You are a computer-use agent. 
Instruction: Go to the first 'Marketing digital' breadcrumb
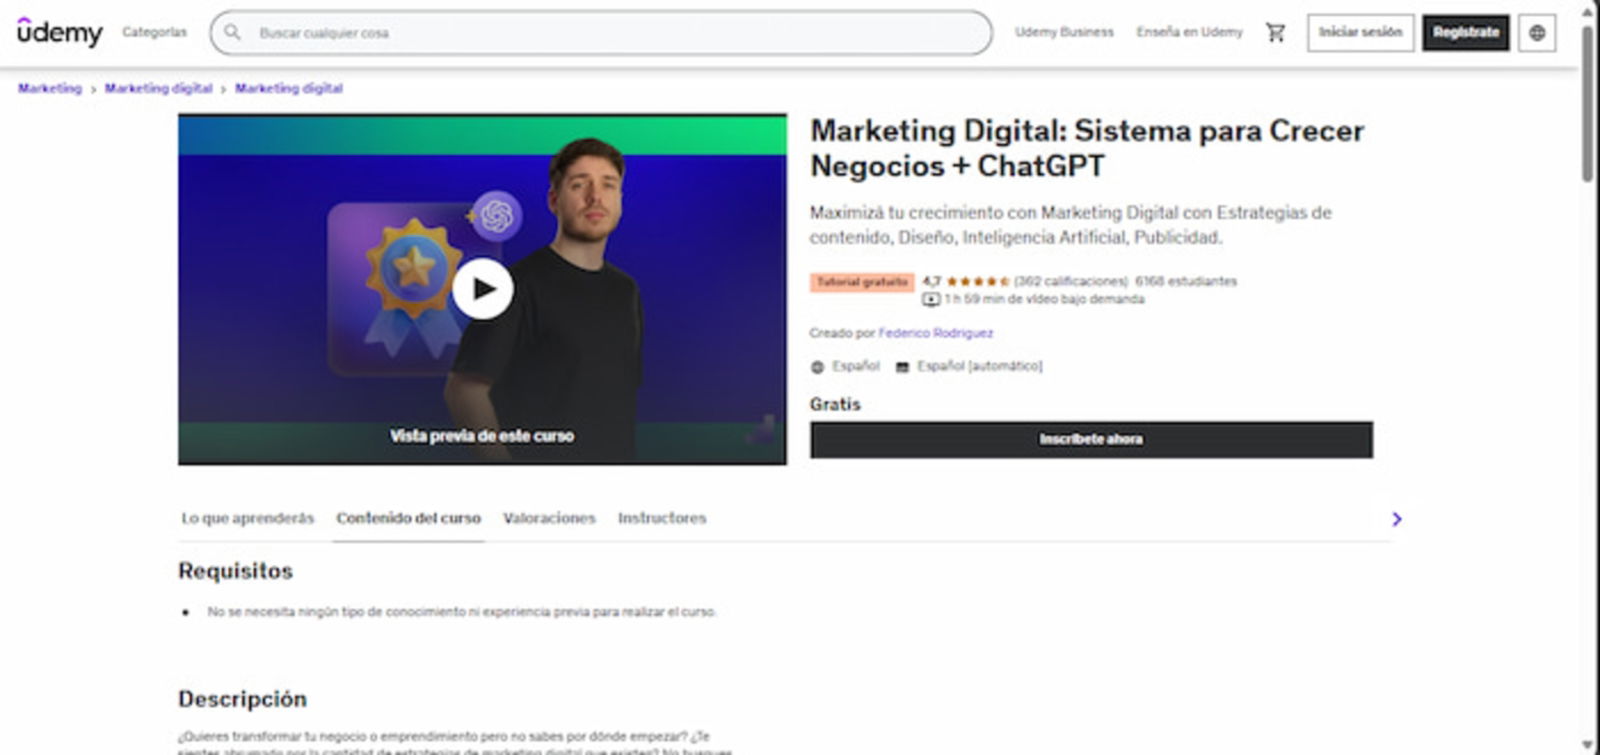point(158,88)
